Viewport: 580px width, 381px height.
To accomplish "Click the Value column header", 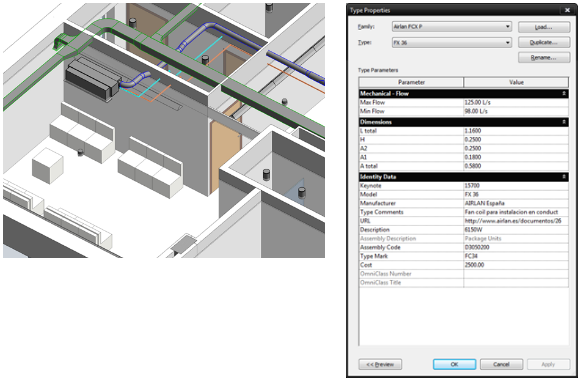I will (x=516, y=82).
